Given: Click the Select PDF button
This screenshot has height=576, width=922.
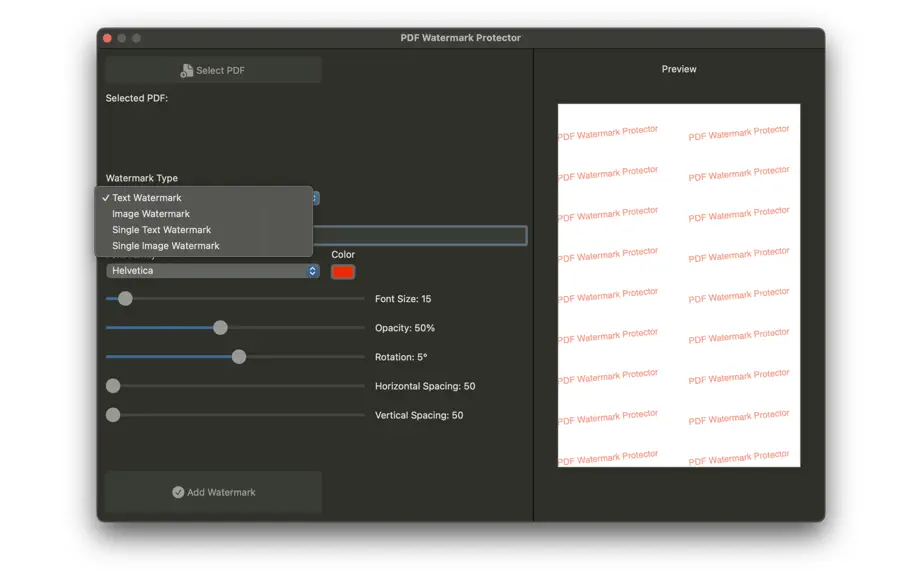Looking at the screenshot, I should [x=213, y=70].
